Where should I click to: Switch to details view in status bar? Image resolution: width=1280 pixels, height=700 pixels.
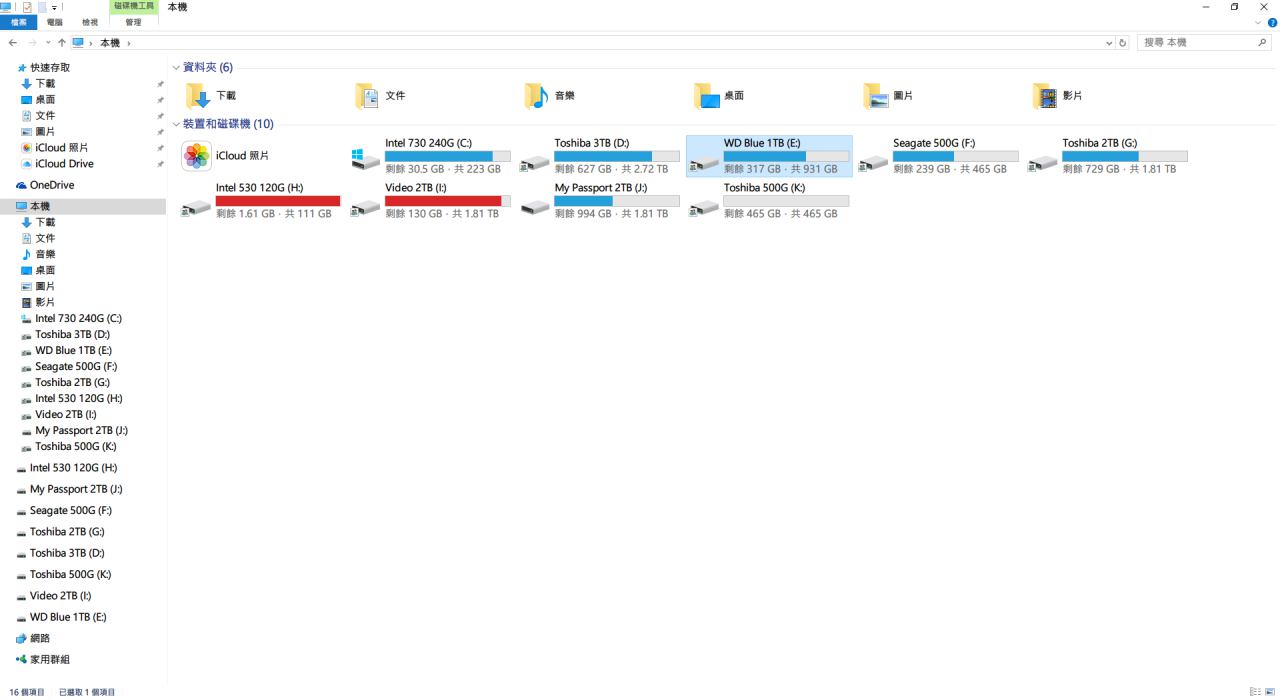coord(1255,692)
